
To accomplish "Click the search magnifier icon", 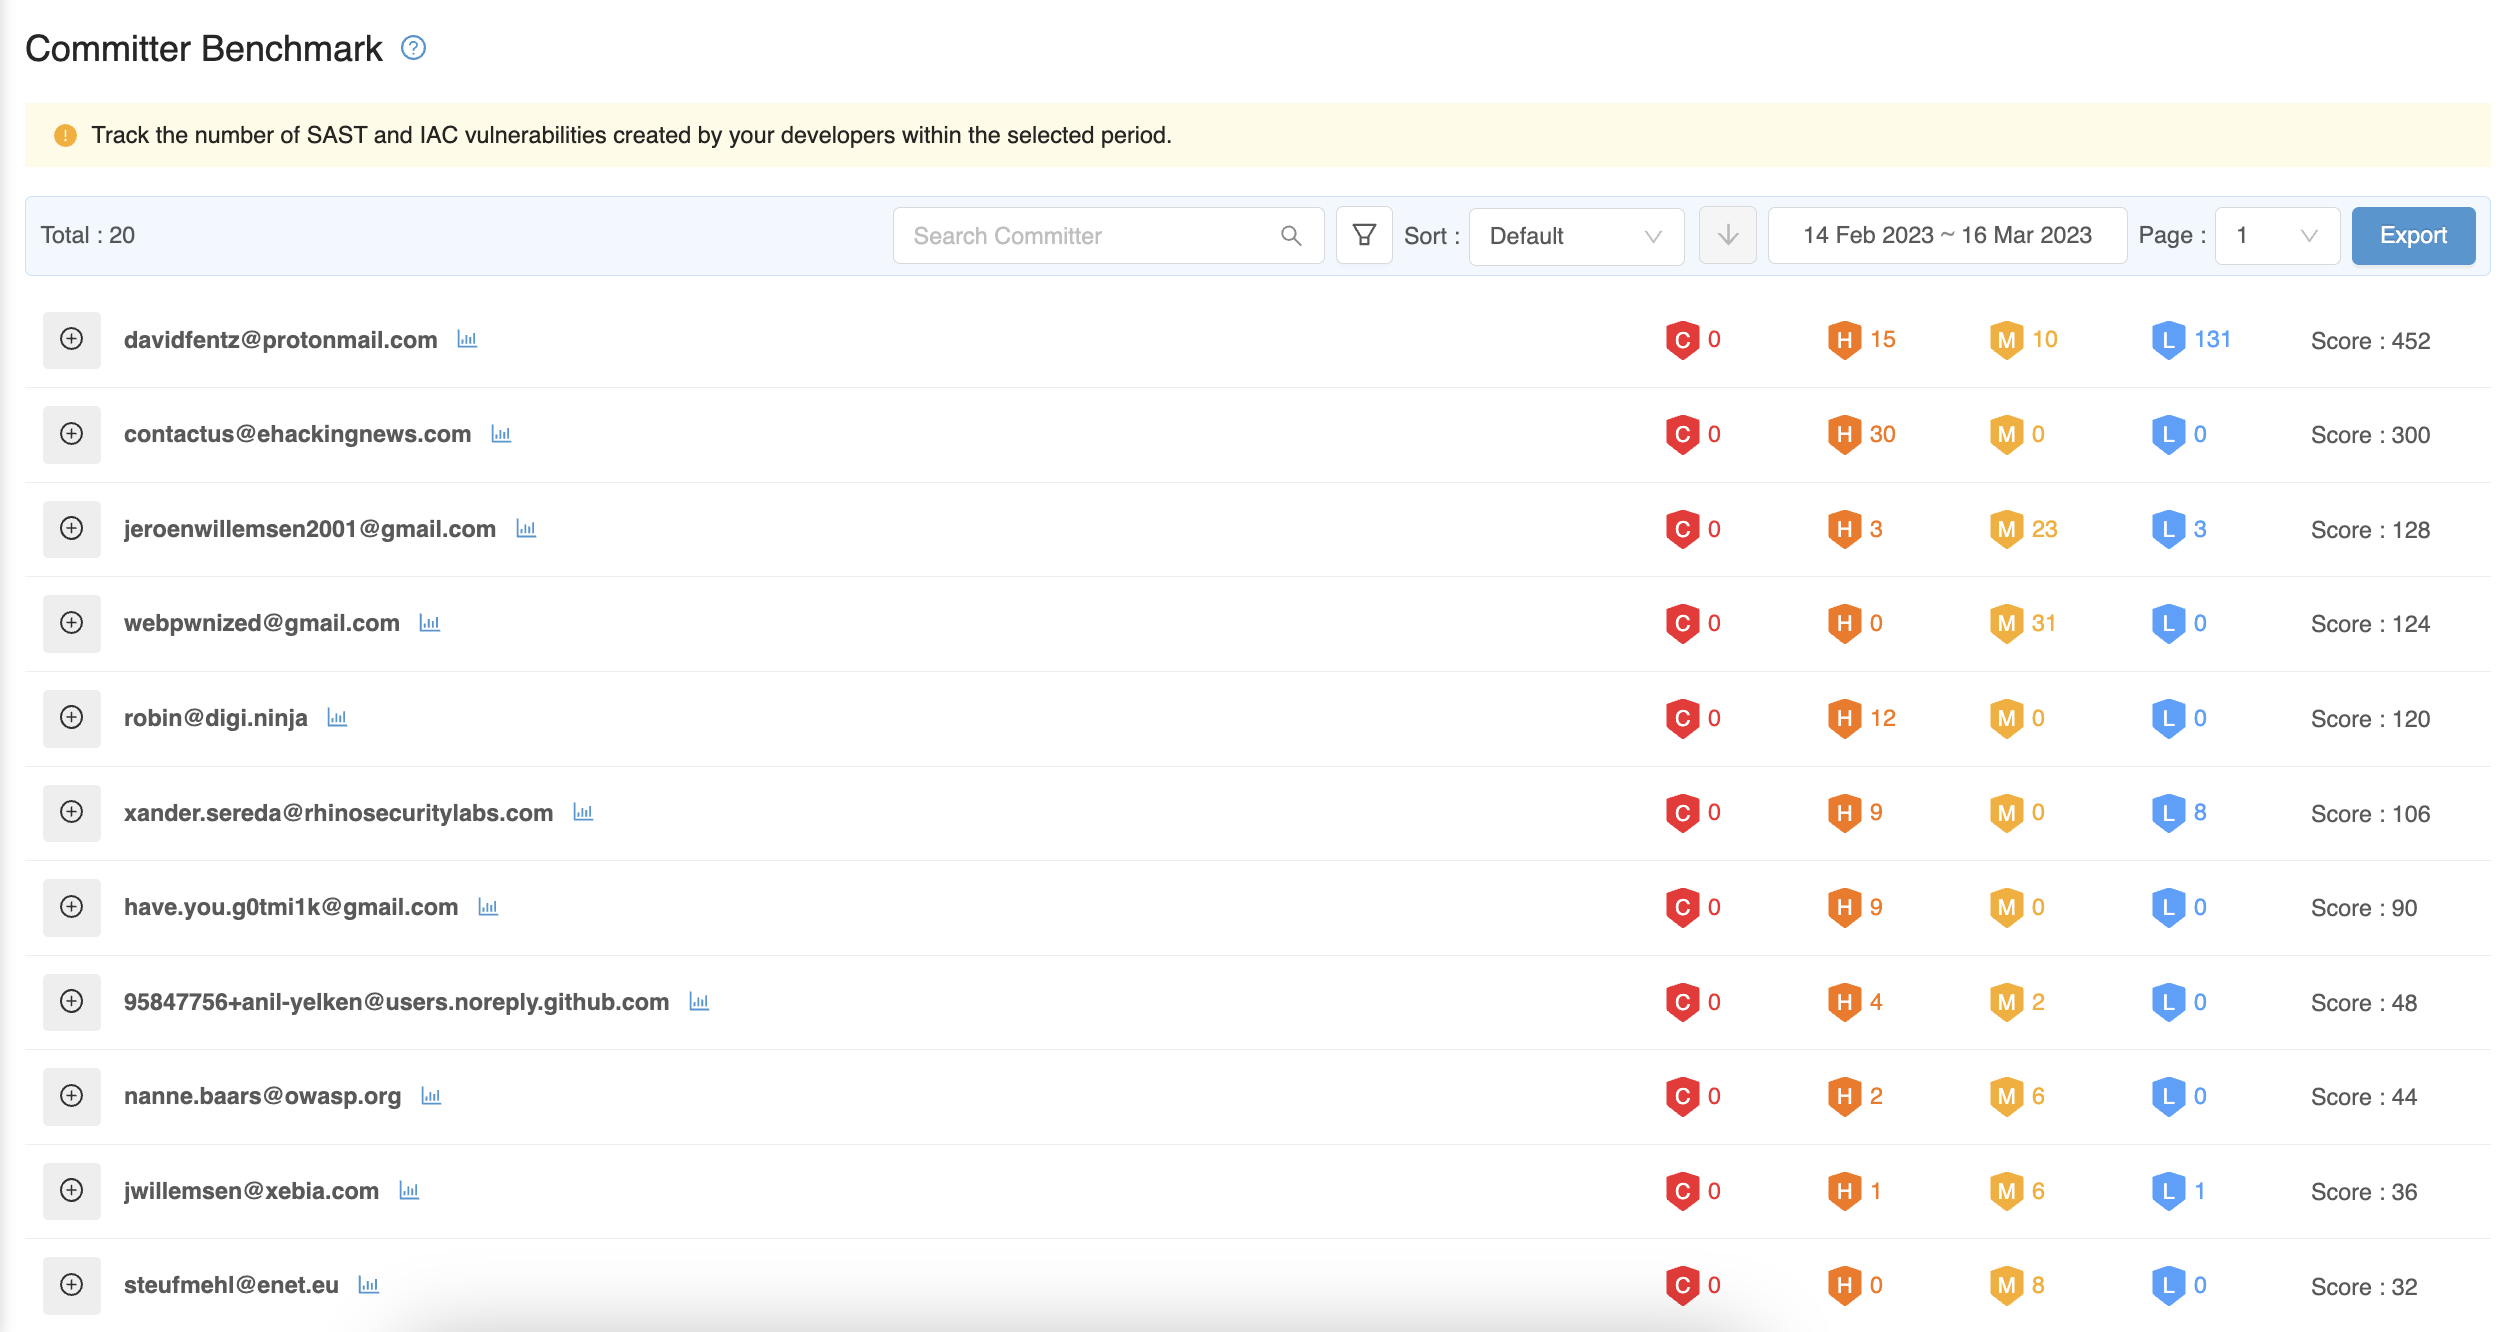I will 1291,235.
